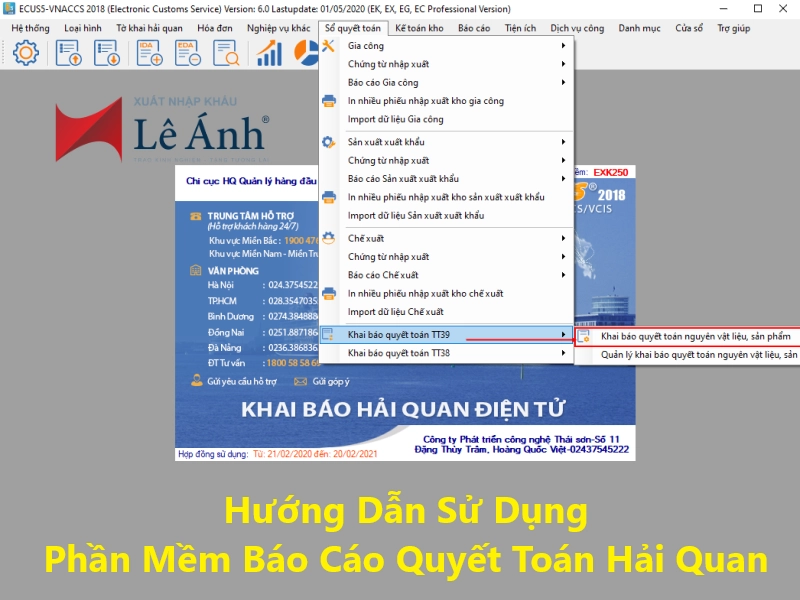
Task: Click the document download arrow toolbar icon
Action: click(x=107, y=54)
